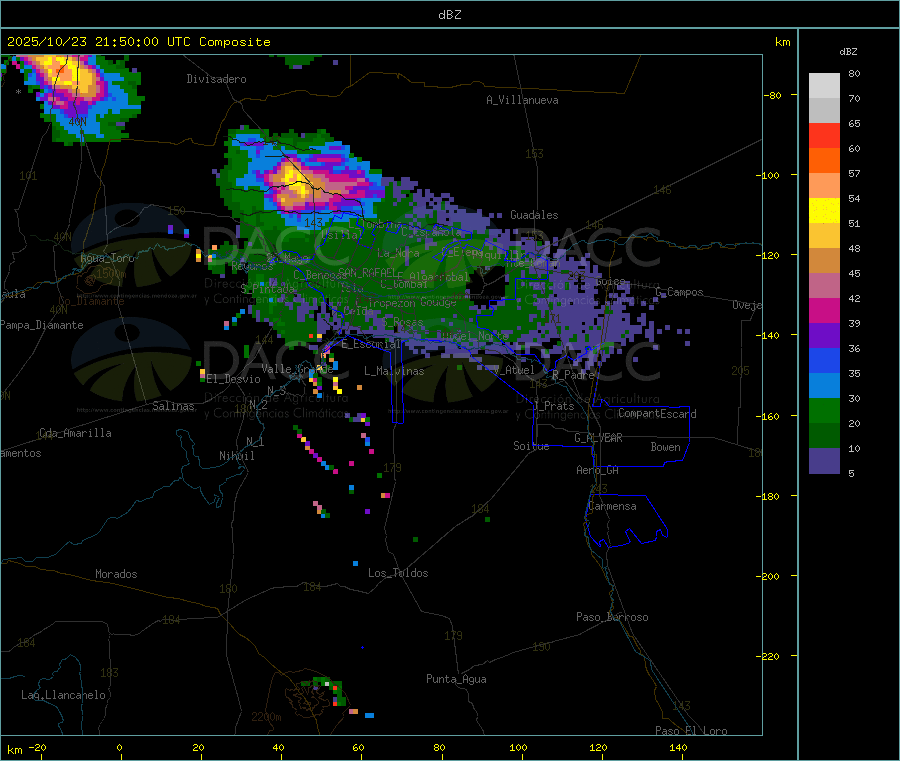Select the 'G_ALVEAR' location label
900x761 pixels.
coord(598,438)
